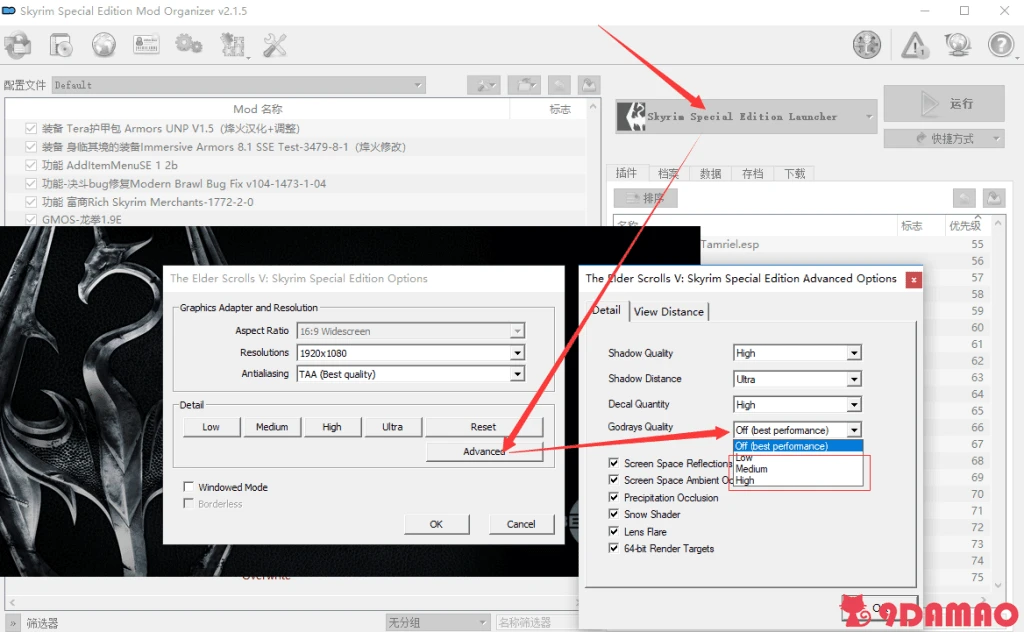Open the Skyrim Special Edition Launcher executable dropdown
1024x632 pixels.
click(x=746, y=116)
